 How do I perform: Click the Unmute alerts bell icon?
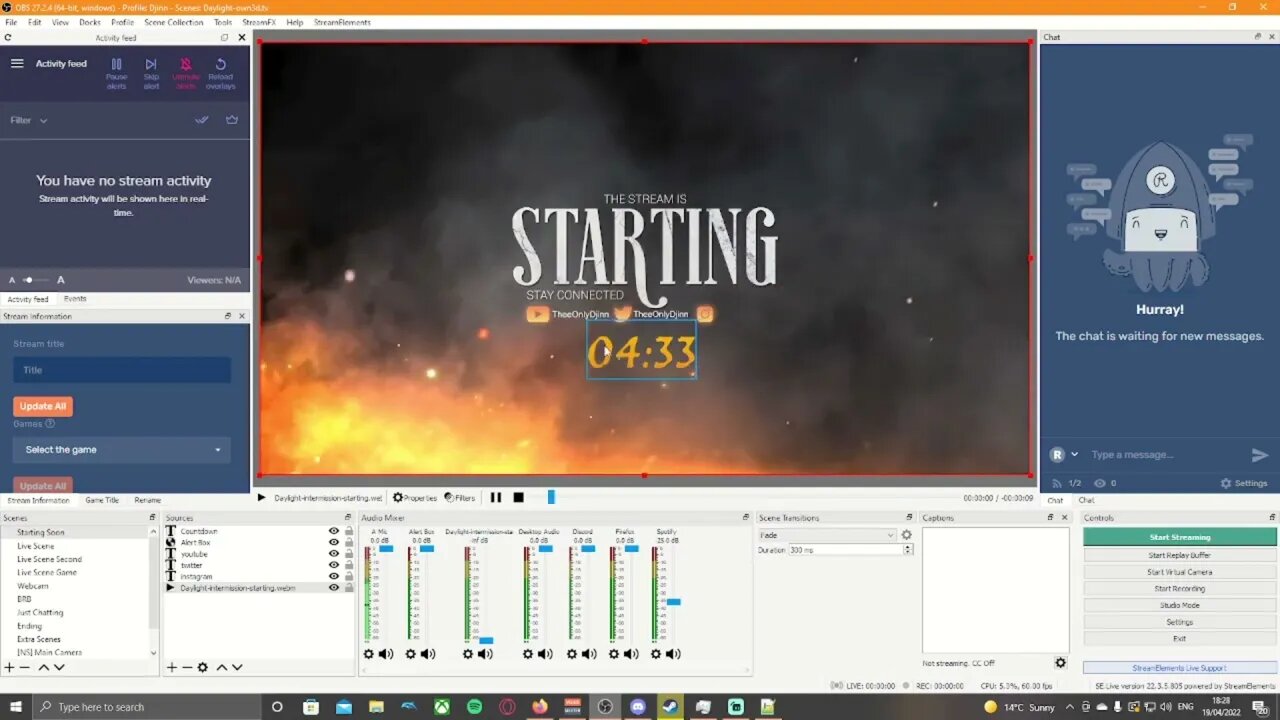tap(185, 65)
